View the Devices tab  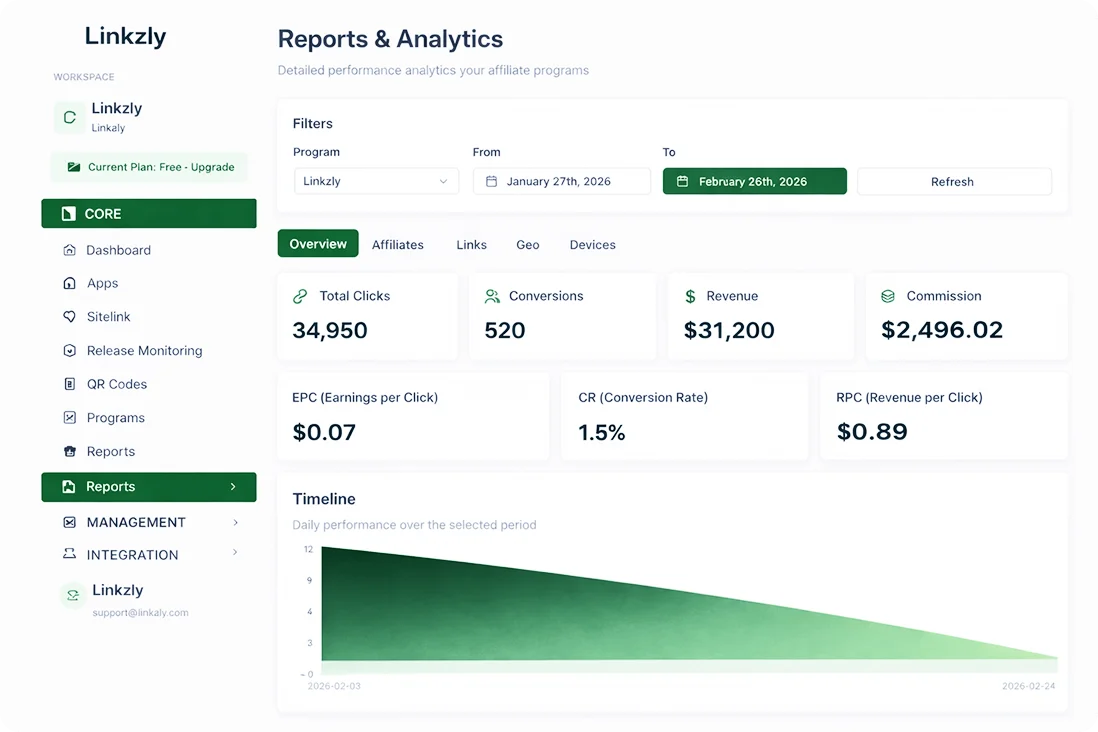coord(592,244)
